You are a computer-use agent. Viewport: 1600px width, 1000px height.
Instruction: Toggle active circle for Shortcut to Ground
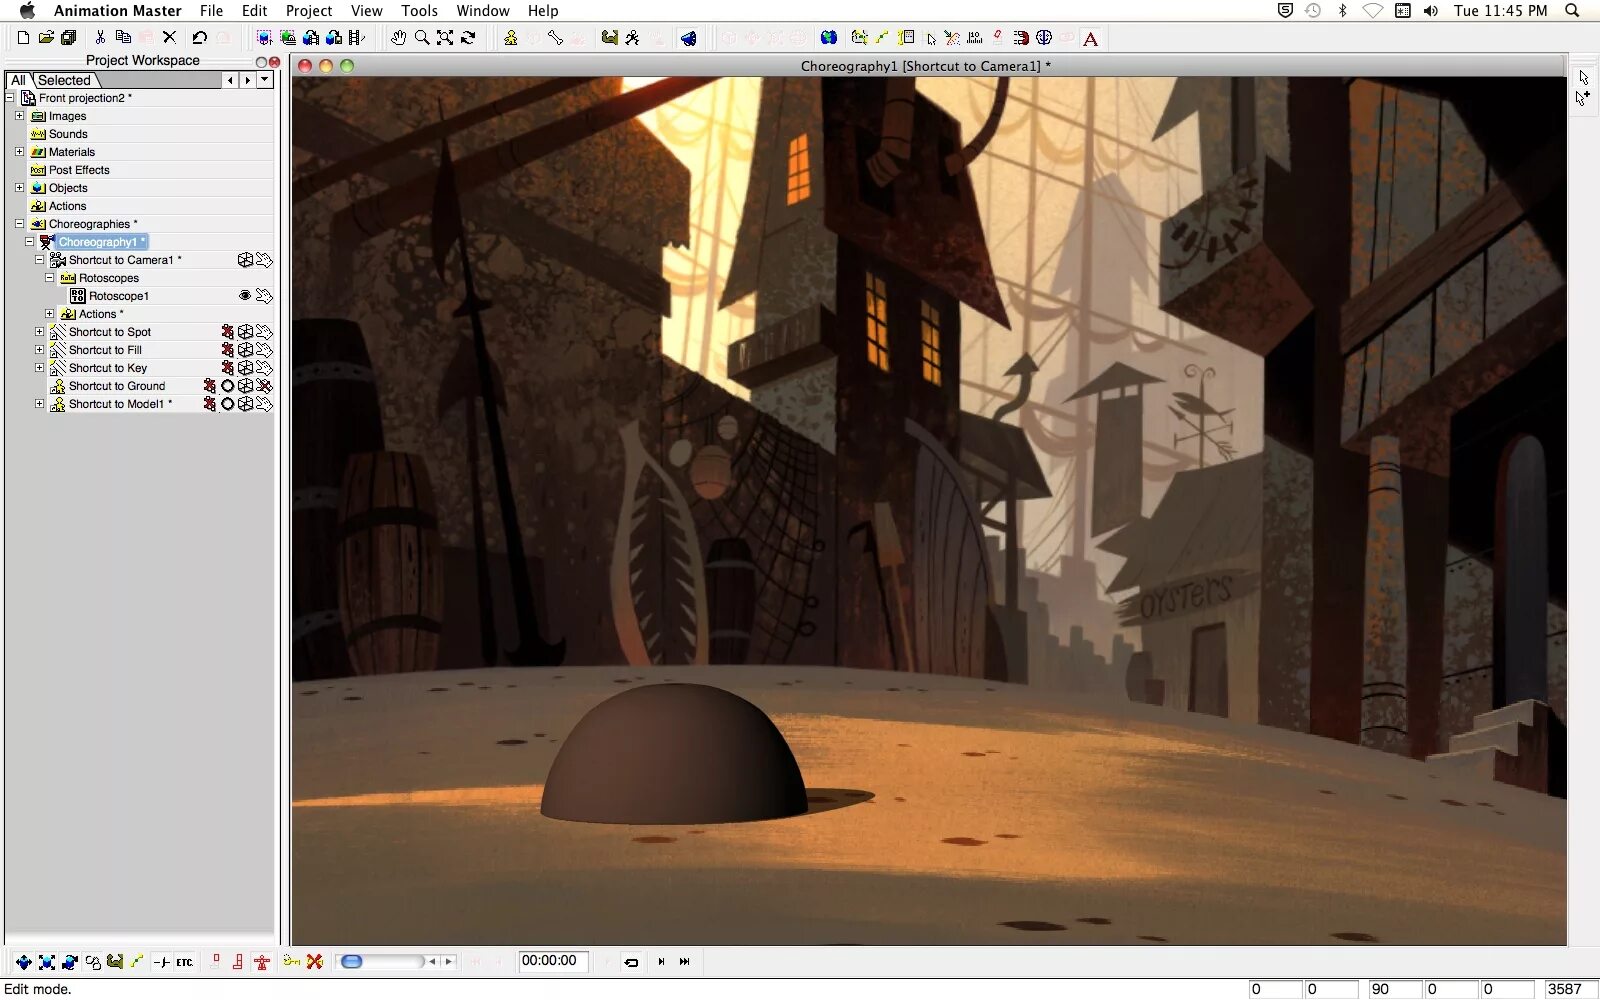coord(228,386)
